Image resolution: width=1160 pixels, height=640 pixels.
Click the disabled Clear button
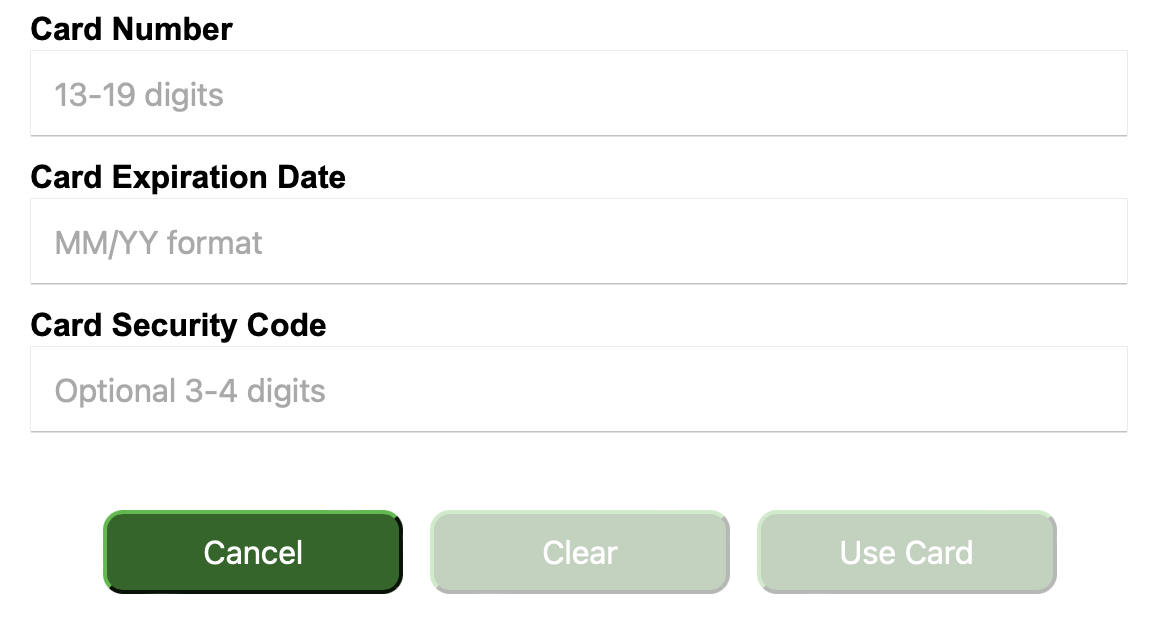point(580,552)
